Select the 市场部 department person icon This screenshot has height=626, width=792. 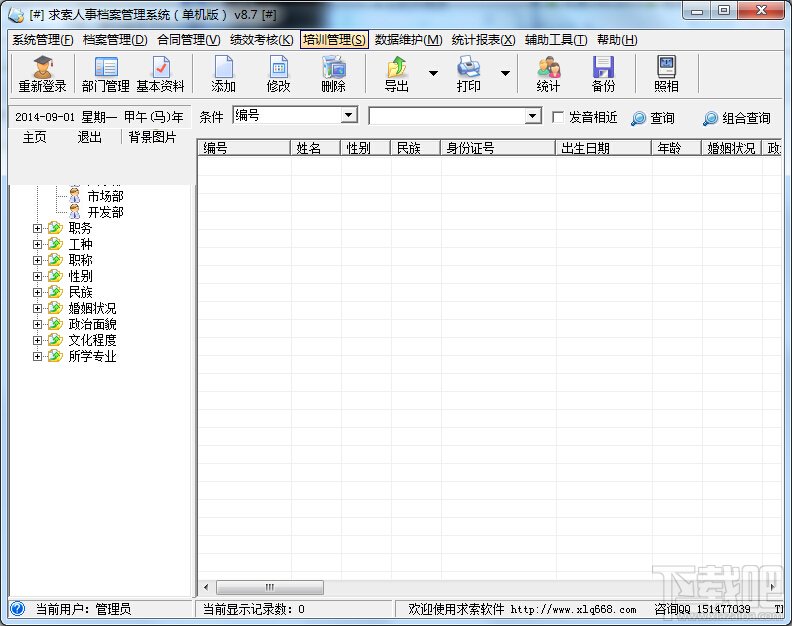click(x=75, y=196)
